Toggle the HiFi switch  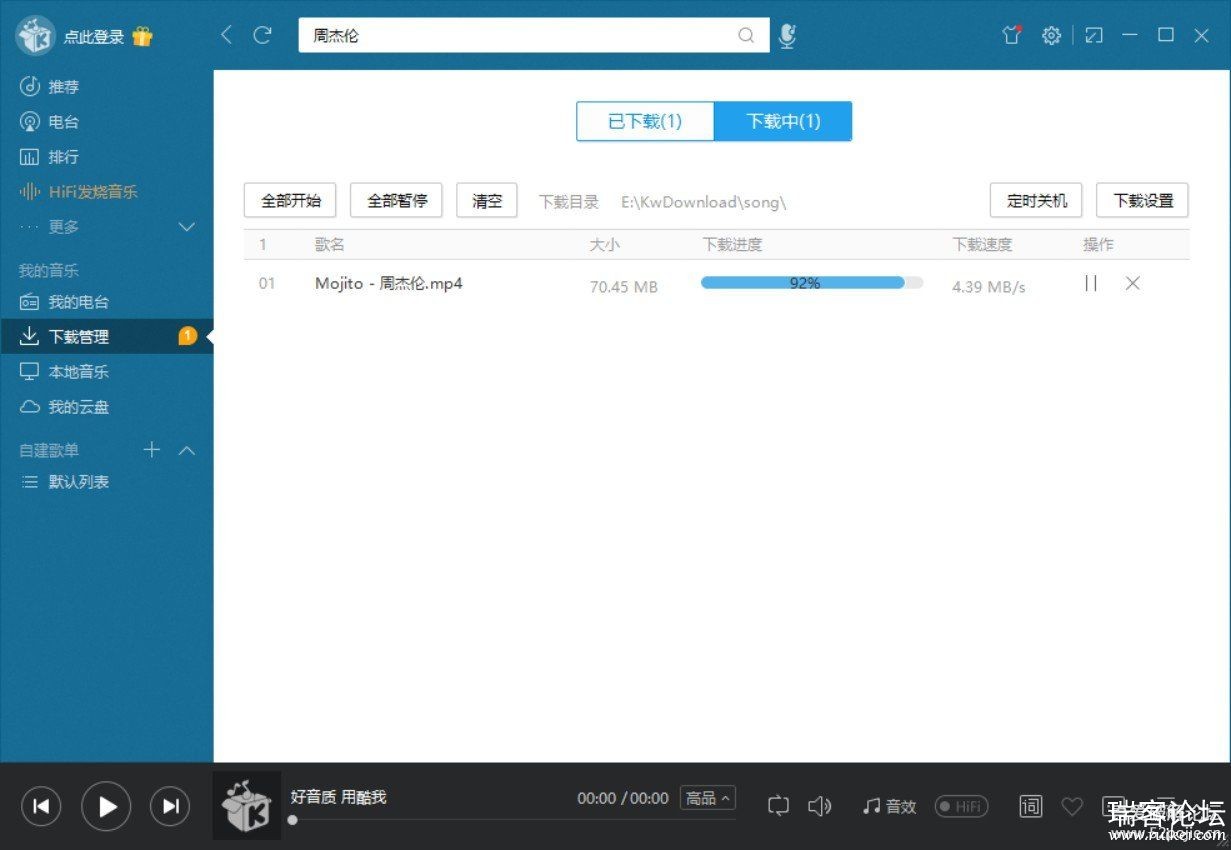(961, 806)
